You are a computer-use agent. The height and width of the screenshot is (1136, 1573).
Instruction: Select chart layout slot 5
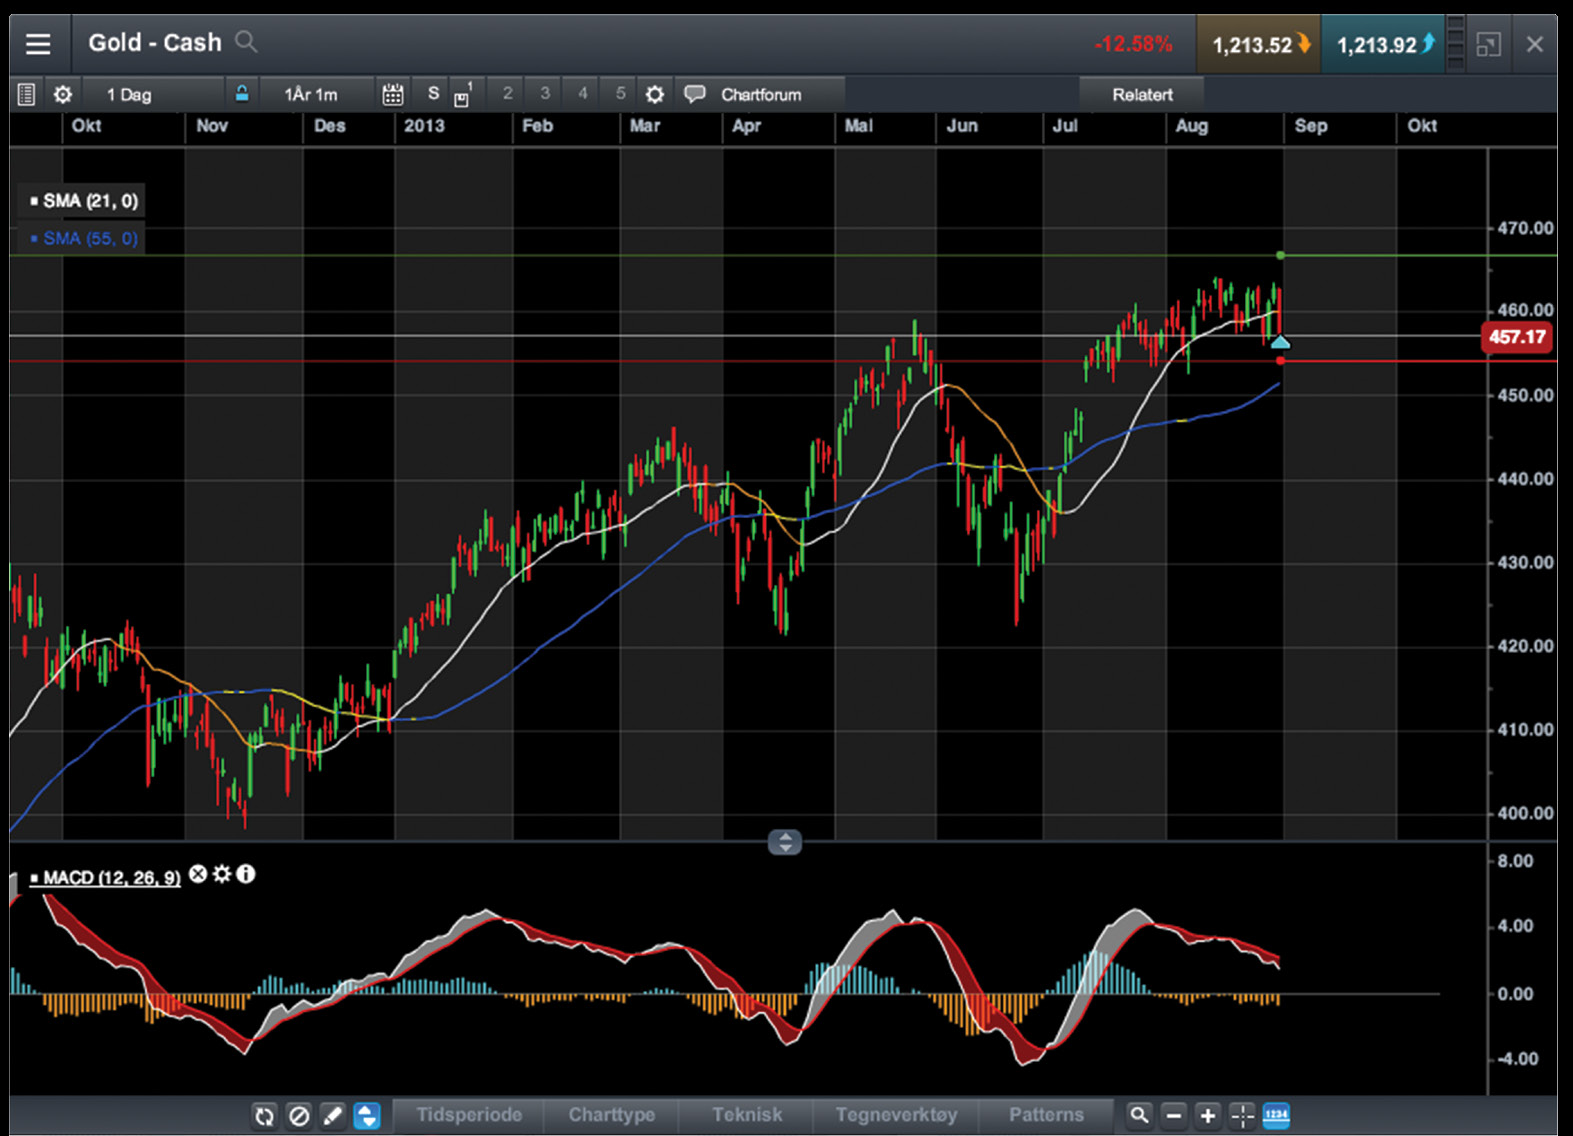[620, 93]
